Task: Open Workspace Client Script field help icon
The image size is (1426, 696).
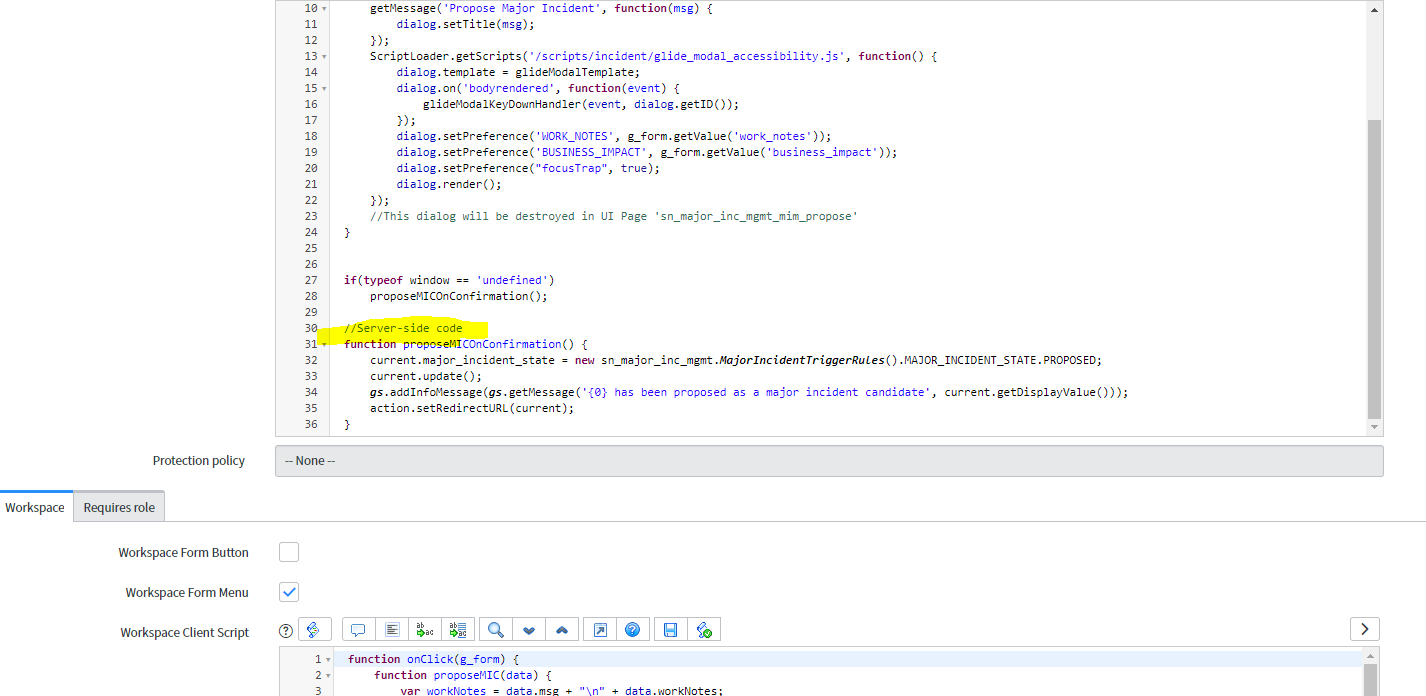Action: click(286, 631)
